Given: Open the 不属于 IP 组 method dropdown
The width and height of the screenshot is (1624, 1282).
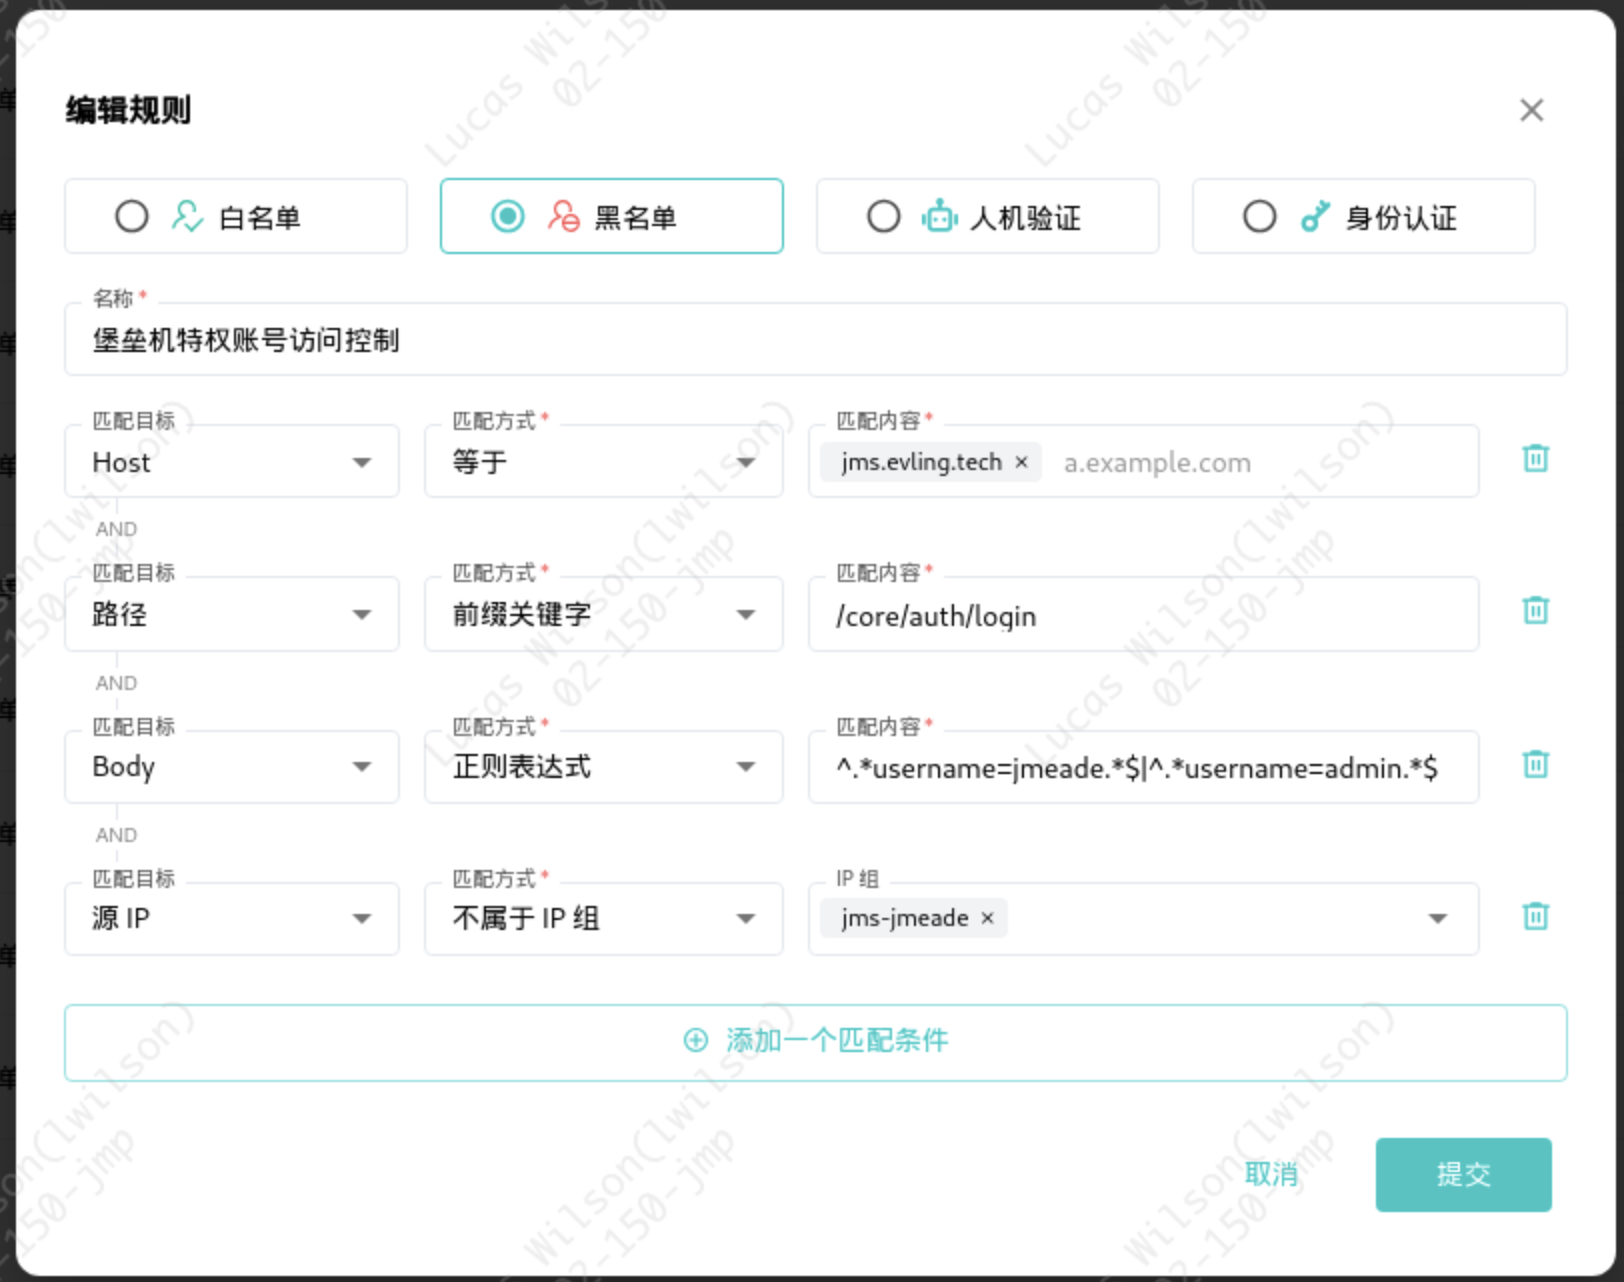Looking at the screenshot, I should click(x=604, y=919).
